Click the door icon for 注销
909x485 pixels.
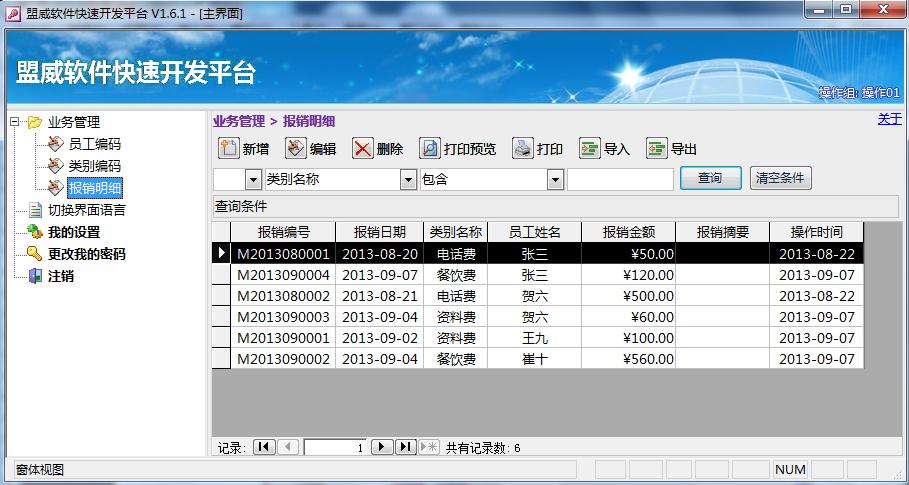pyautogui.click(x=35, y=276)
